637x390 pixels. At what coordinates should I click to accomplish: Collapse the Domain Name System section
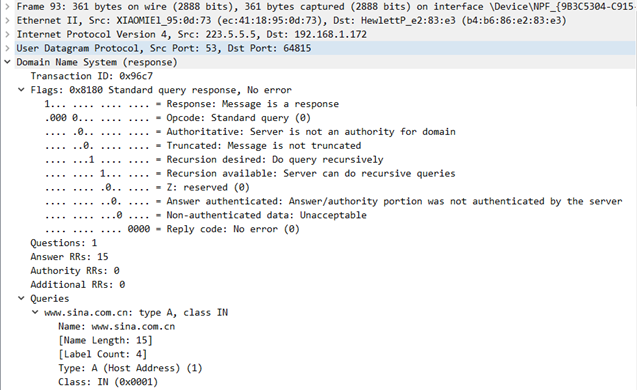point(7,62)
